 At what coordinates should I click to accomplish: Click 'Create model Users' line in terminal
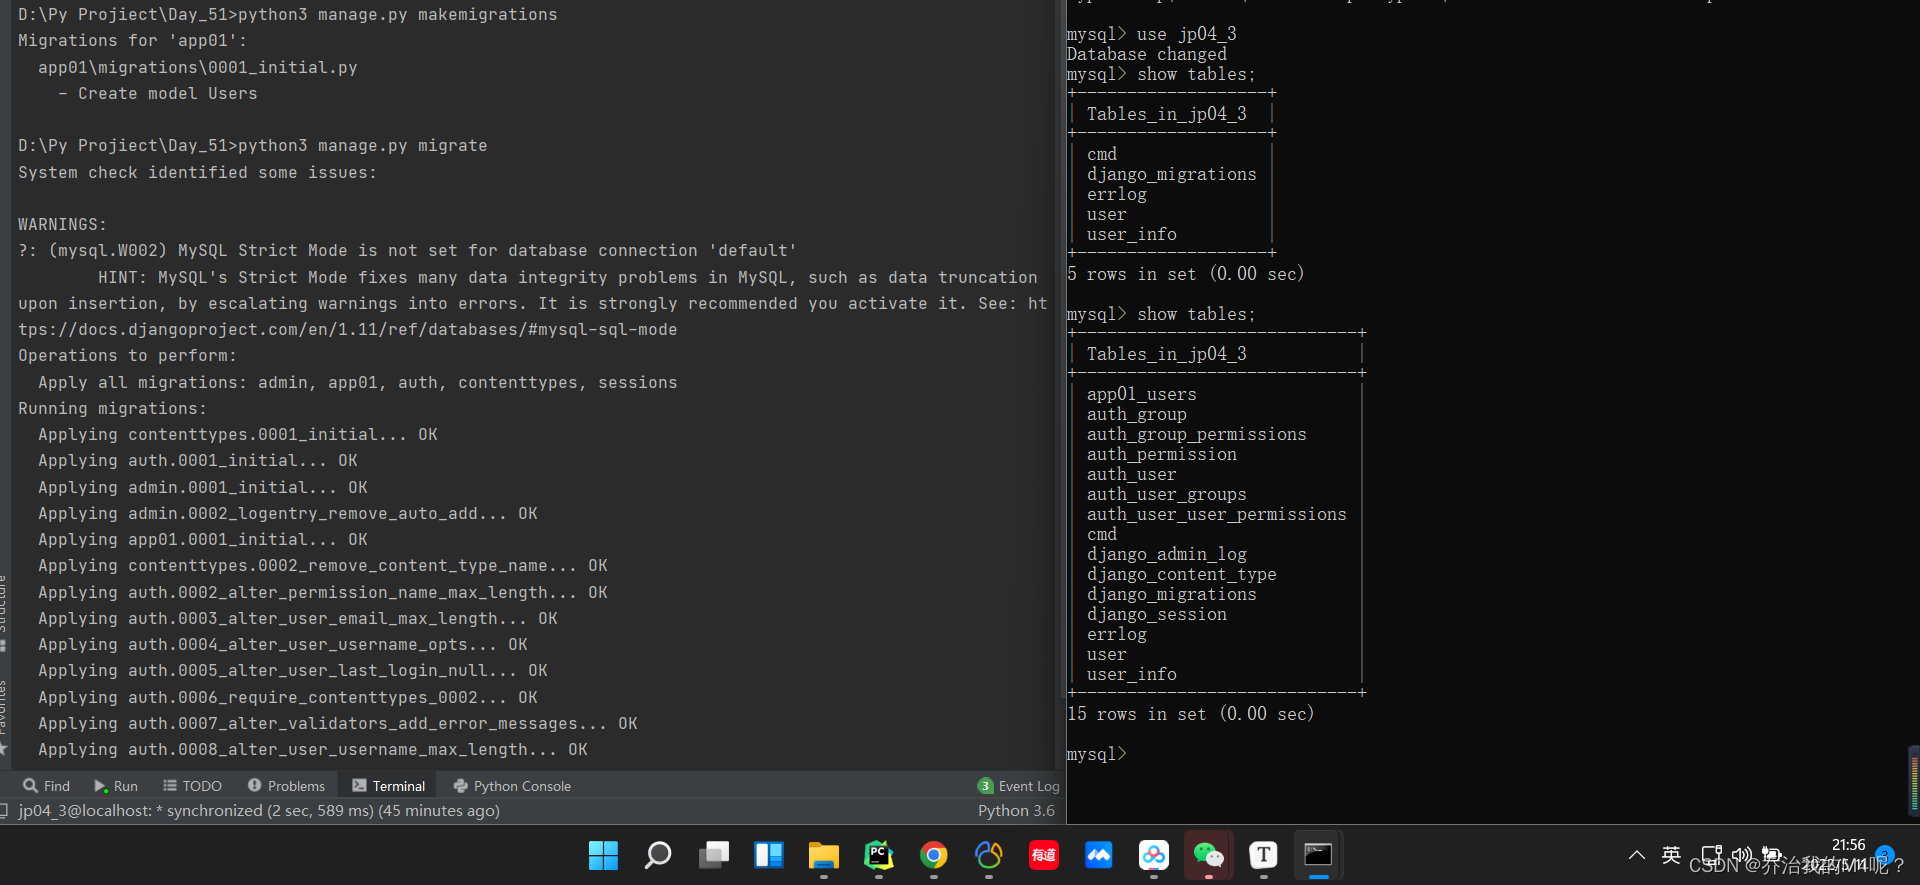point(167,94)
